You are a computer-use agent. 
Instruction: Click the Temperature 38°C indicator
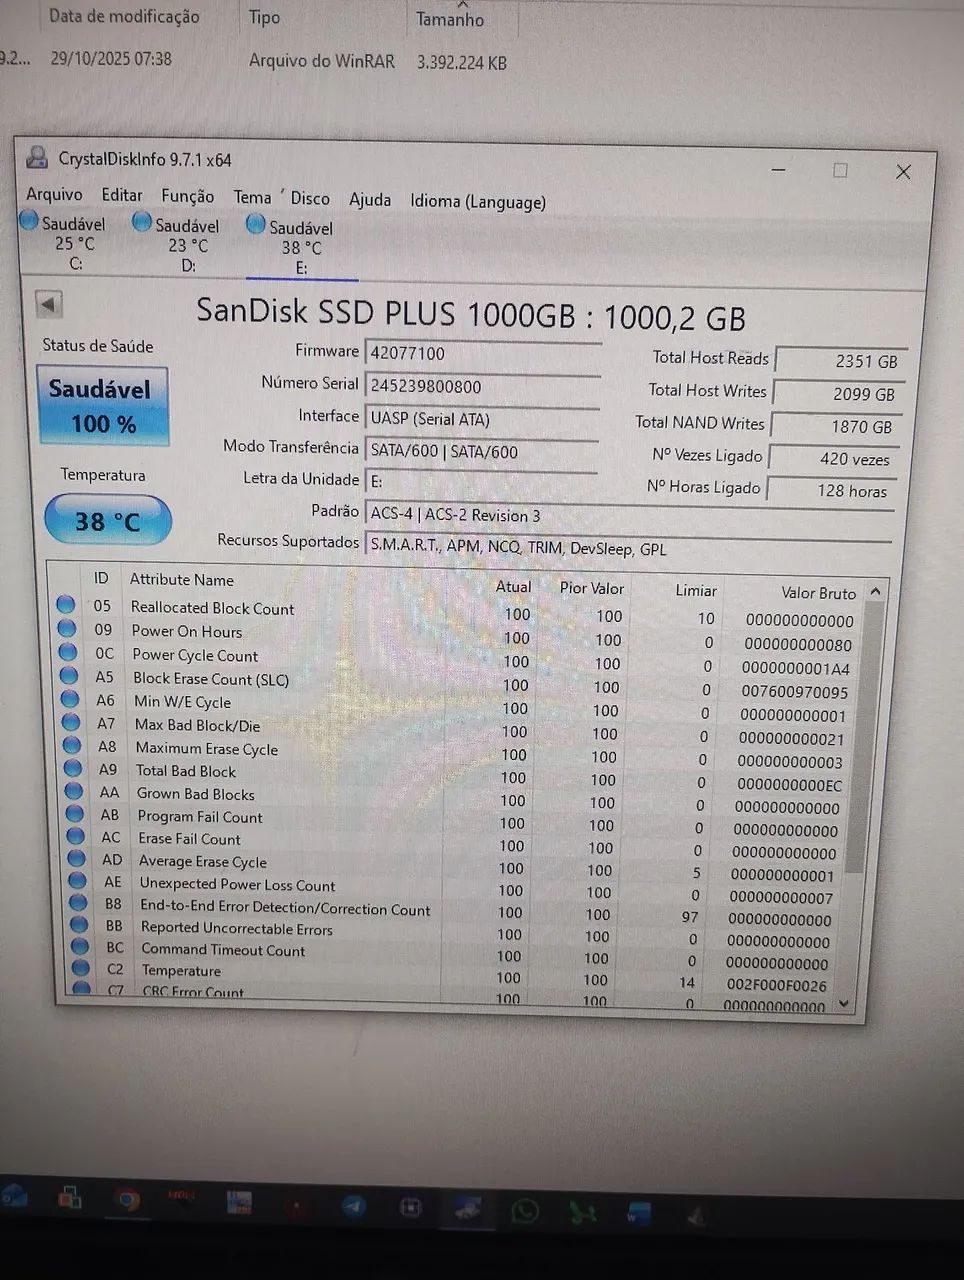point(107,519)
